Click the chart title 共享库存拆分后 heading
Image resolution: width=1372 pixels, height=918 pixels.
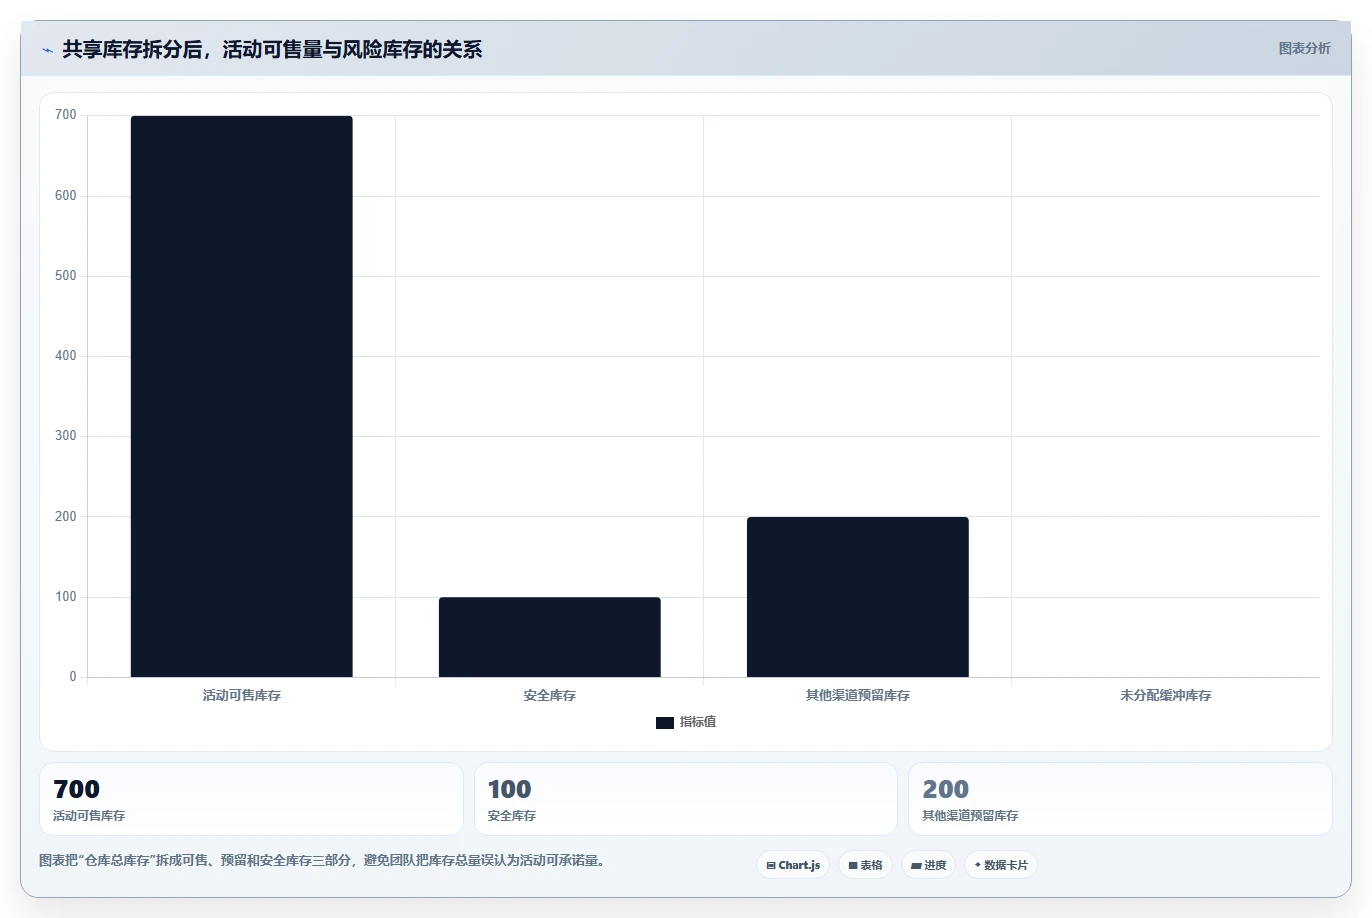click(x=272, y=49)
